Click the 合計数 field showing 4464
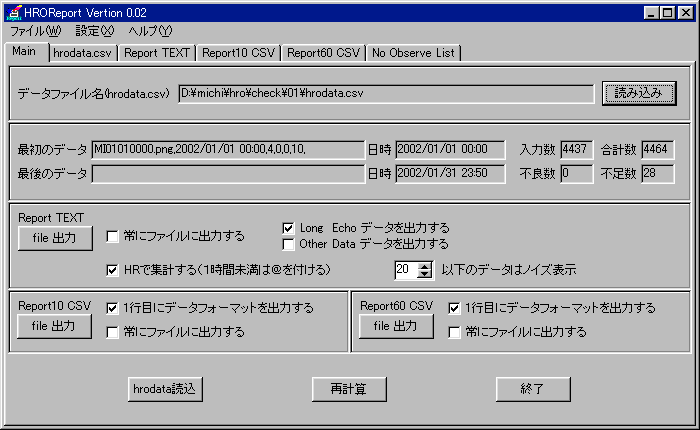The width and height of the screenshot is (700, 430). [658, 150]
